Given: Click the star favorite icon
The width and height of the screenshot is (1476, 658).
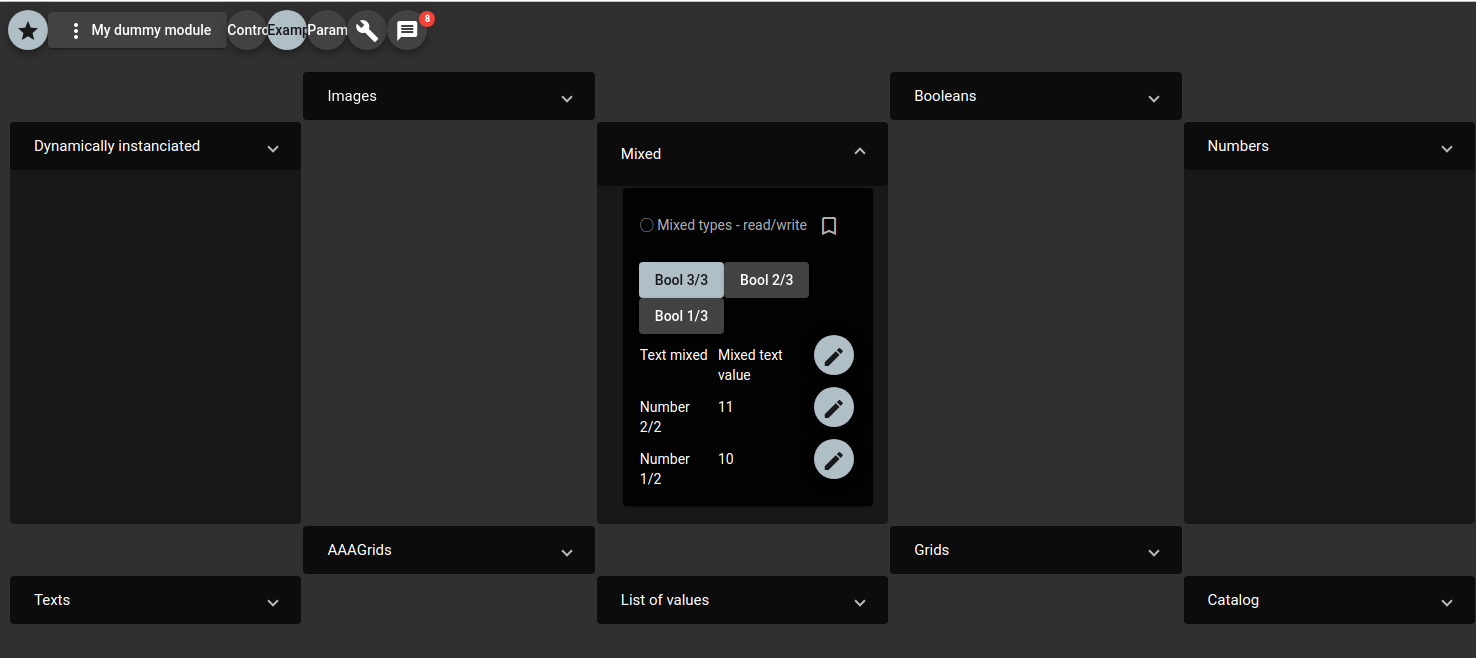Looking at the screenshot, I should [x=28, y=31].
